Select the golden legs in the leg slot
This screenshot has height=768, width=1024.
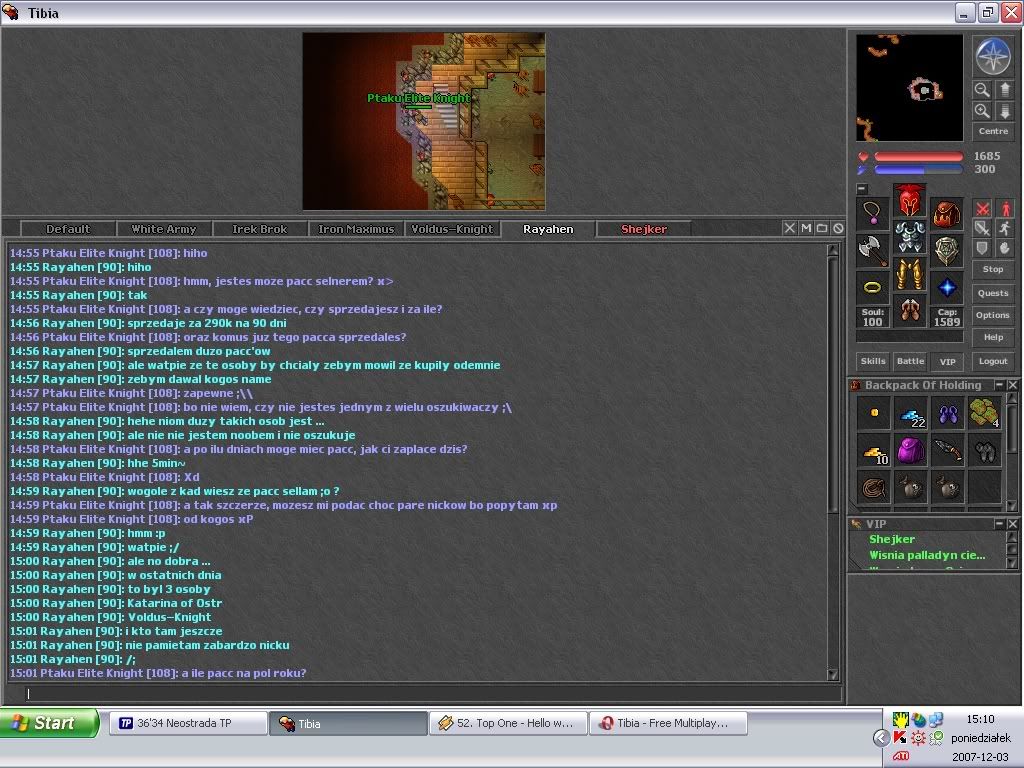(x=910, y=275)
